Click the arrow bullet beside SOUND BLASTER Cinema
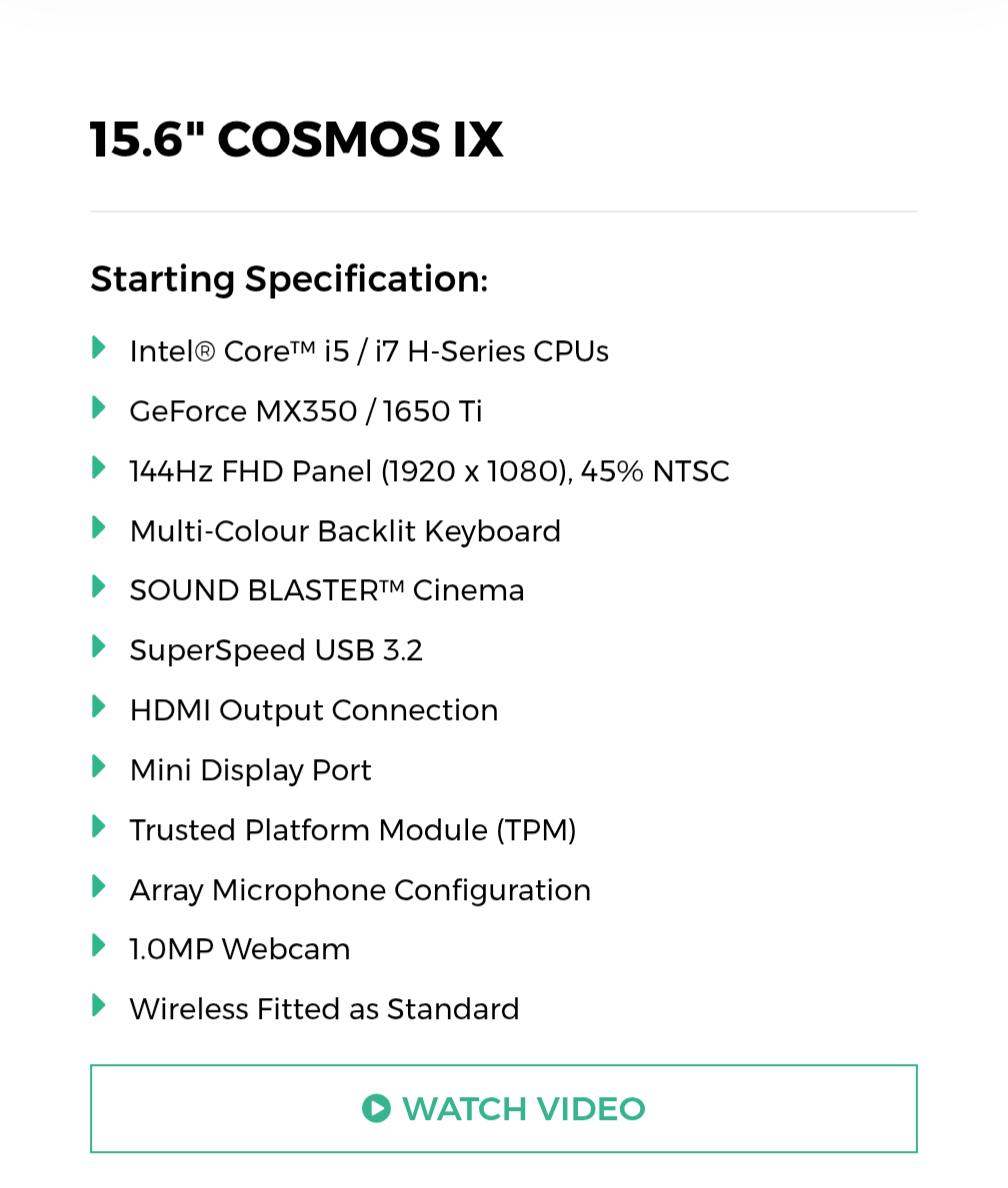Image resolution: width=1008 pixels, height=1188 pixels. pos(99,586)
